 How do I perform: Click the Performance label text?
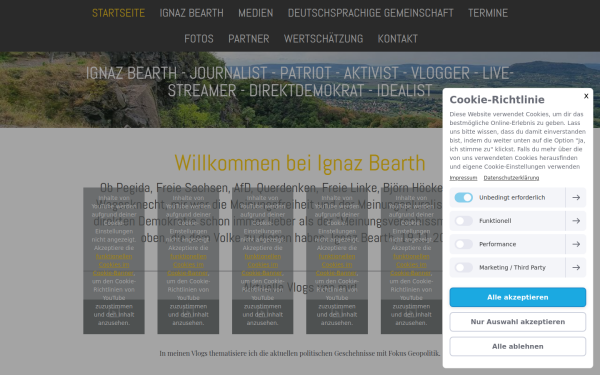point(497,244)
